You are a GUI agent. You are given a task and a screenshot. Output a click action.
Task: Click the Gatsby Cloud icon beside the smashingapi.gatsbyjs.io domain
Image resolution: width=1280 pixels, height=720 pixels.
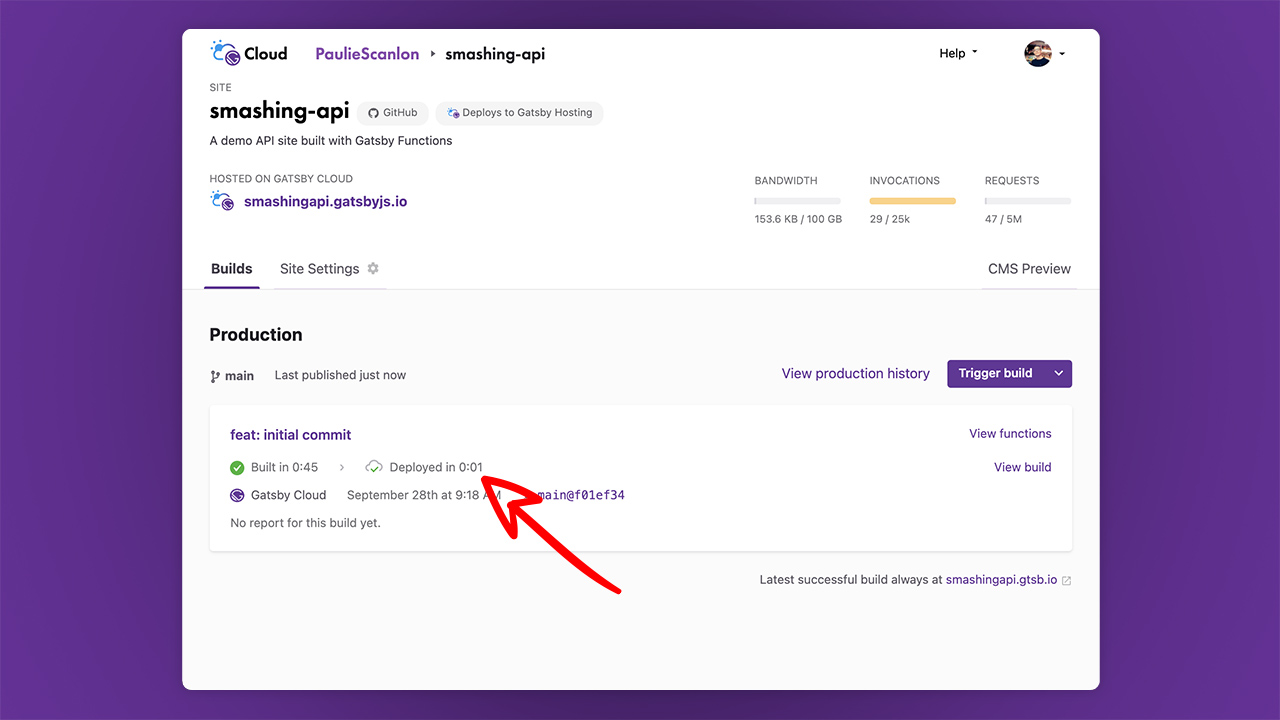click(x=222, y=201)
